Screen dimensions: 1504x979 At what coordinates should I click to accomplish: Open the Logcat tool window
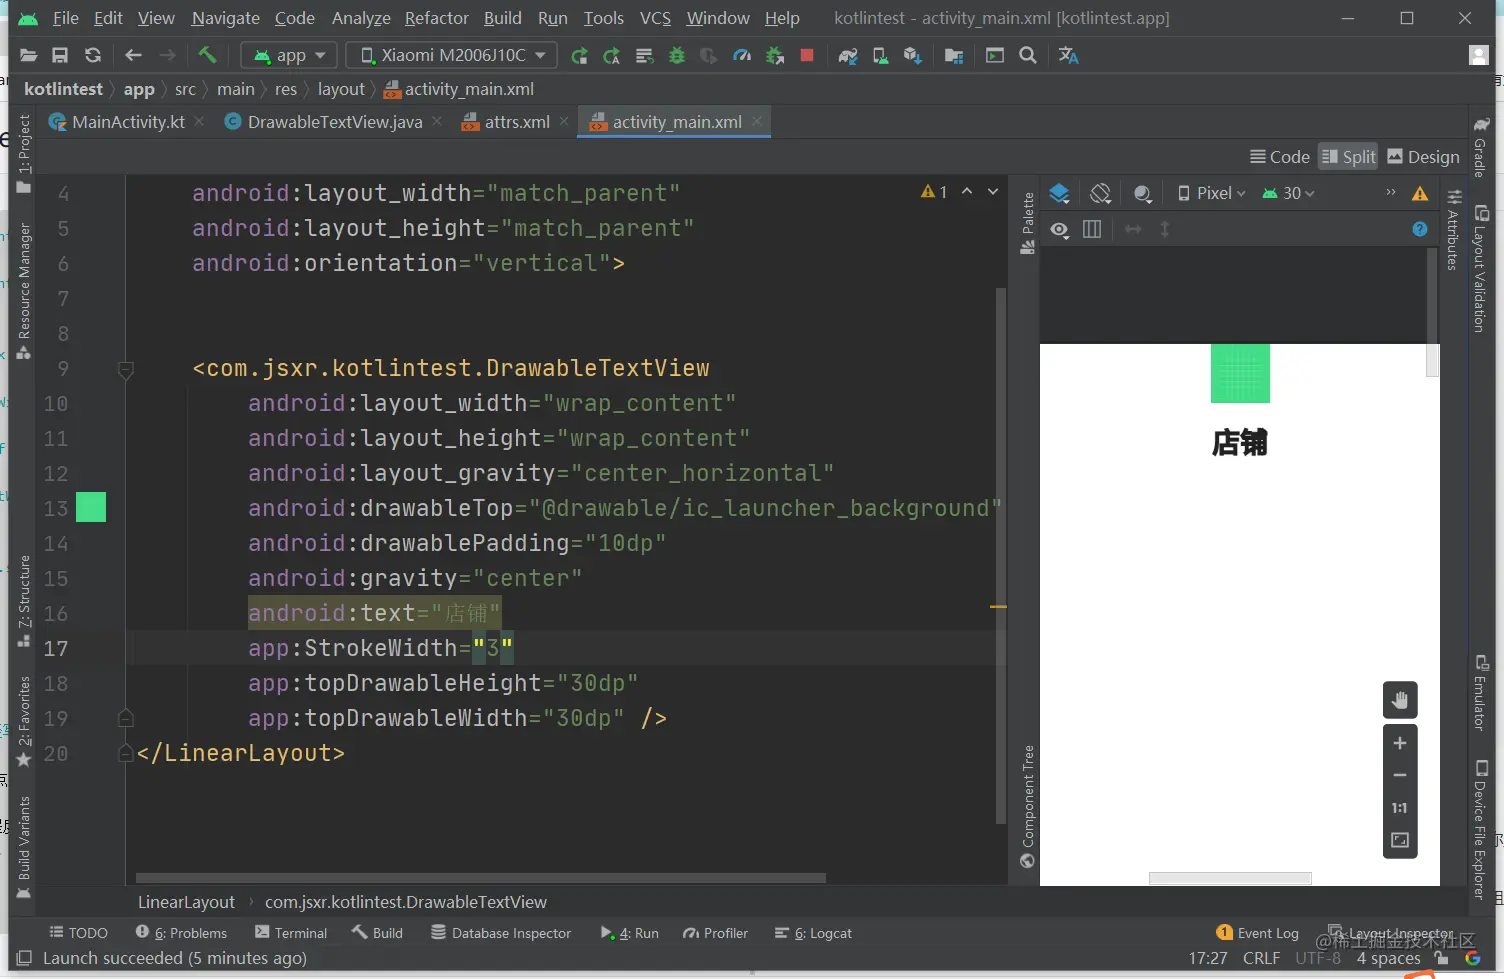(x=813, y=933)
